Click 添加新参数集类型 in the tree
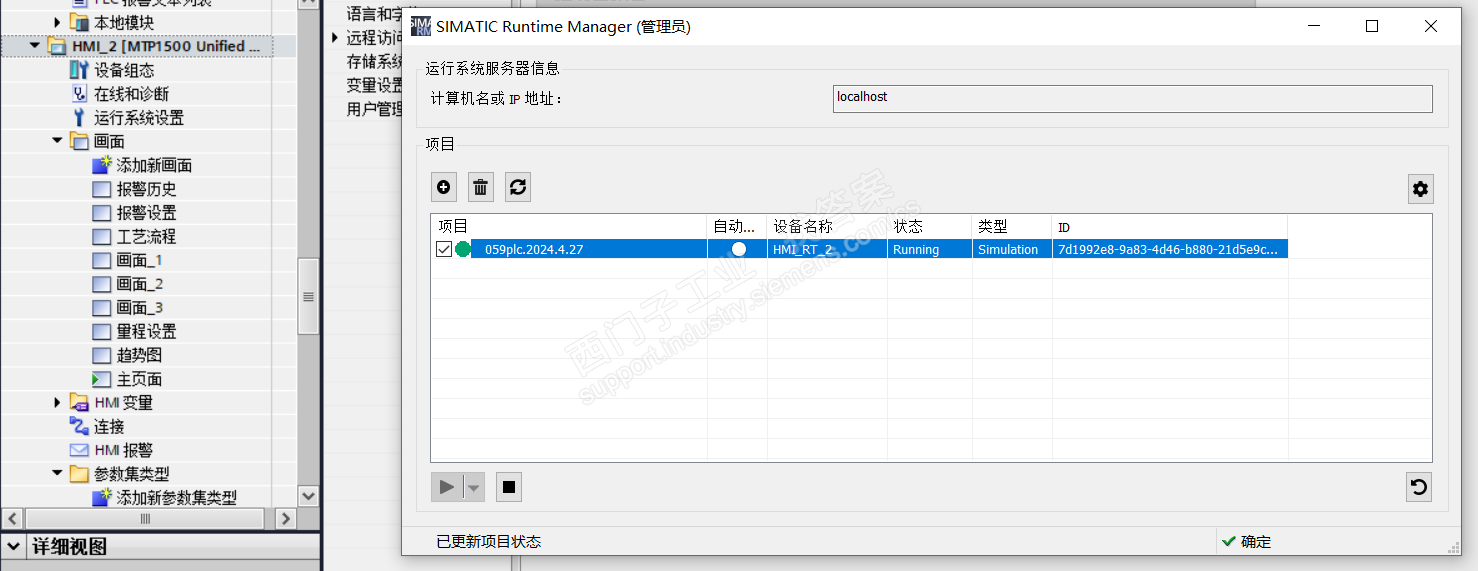 tap(177, 497)
